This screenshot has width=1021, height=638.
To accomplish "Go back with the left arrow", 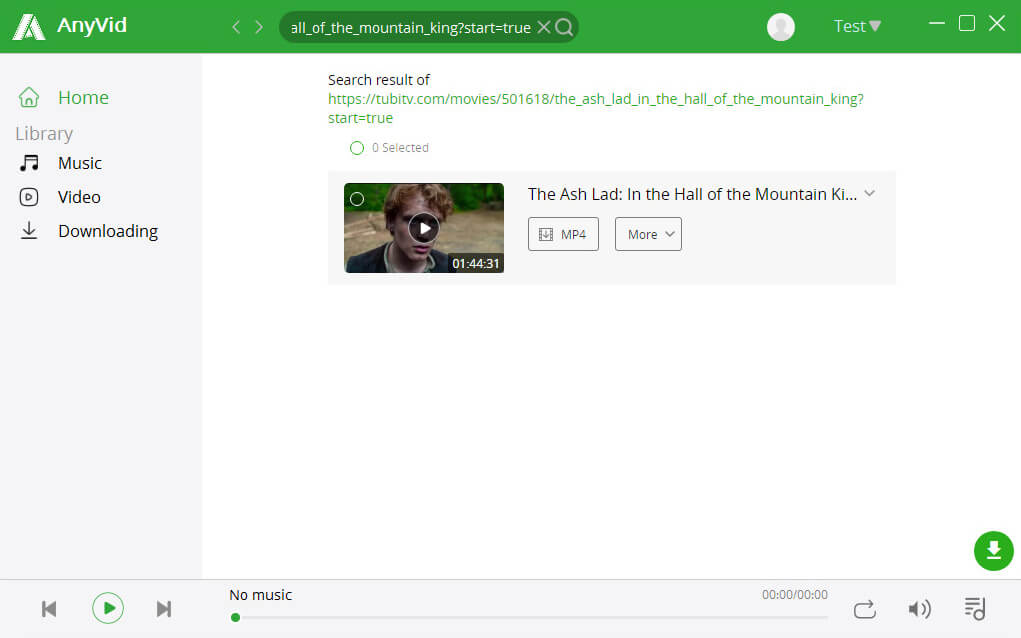I will coord(236,27).
